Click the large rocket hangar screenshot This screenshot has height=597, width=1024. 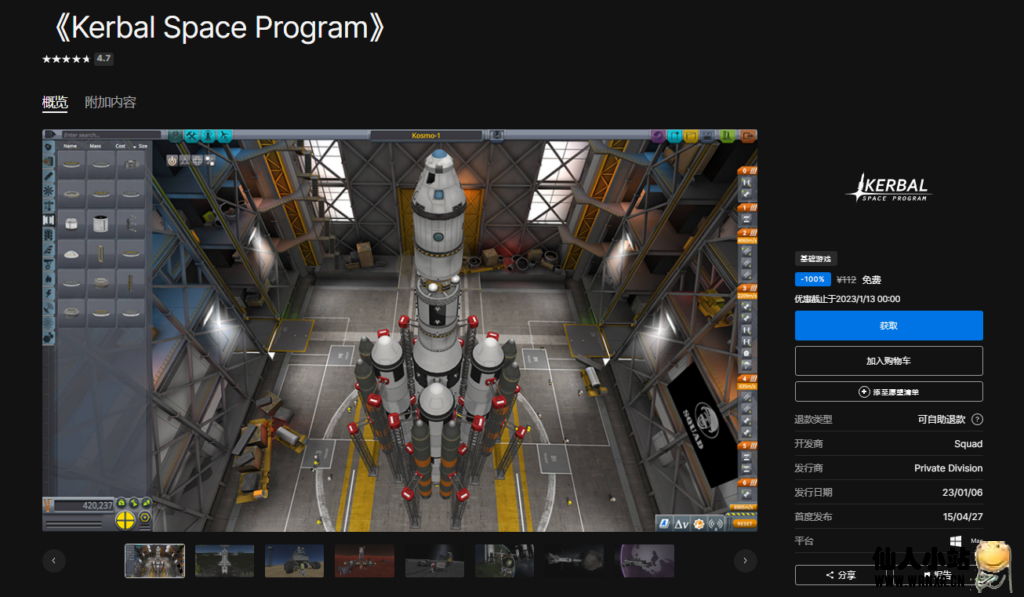coord(400,330)
